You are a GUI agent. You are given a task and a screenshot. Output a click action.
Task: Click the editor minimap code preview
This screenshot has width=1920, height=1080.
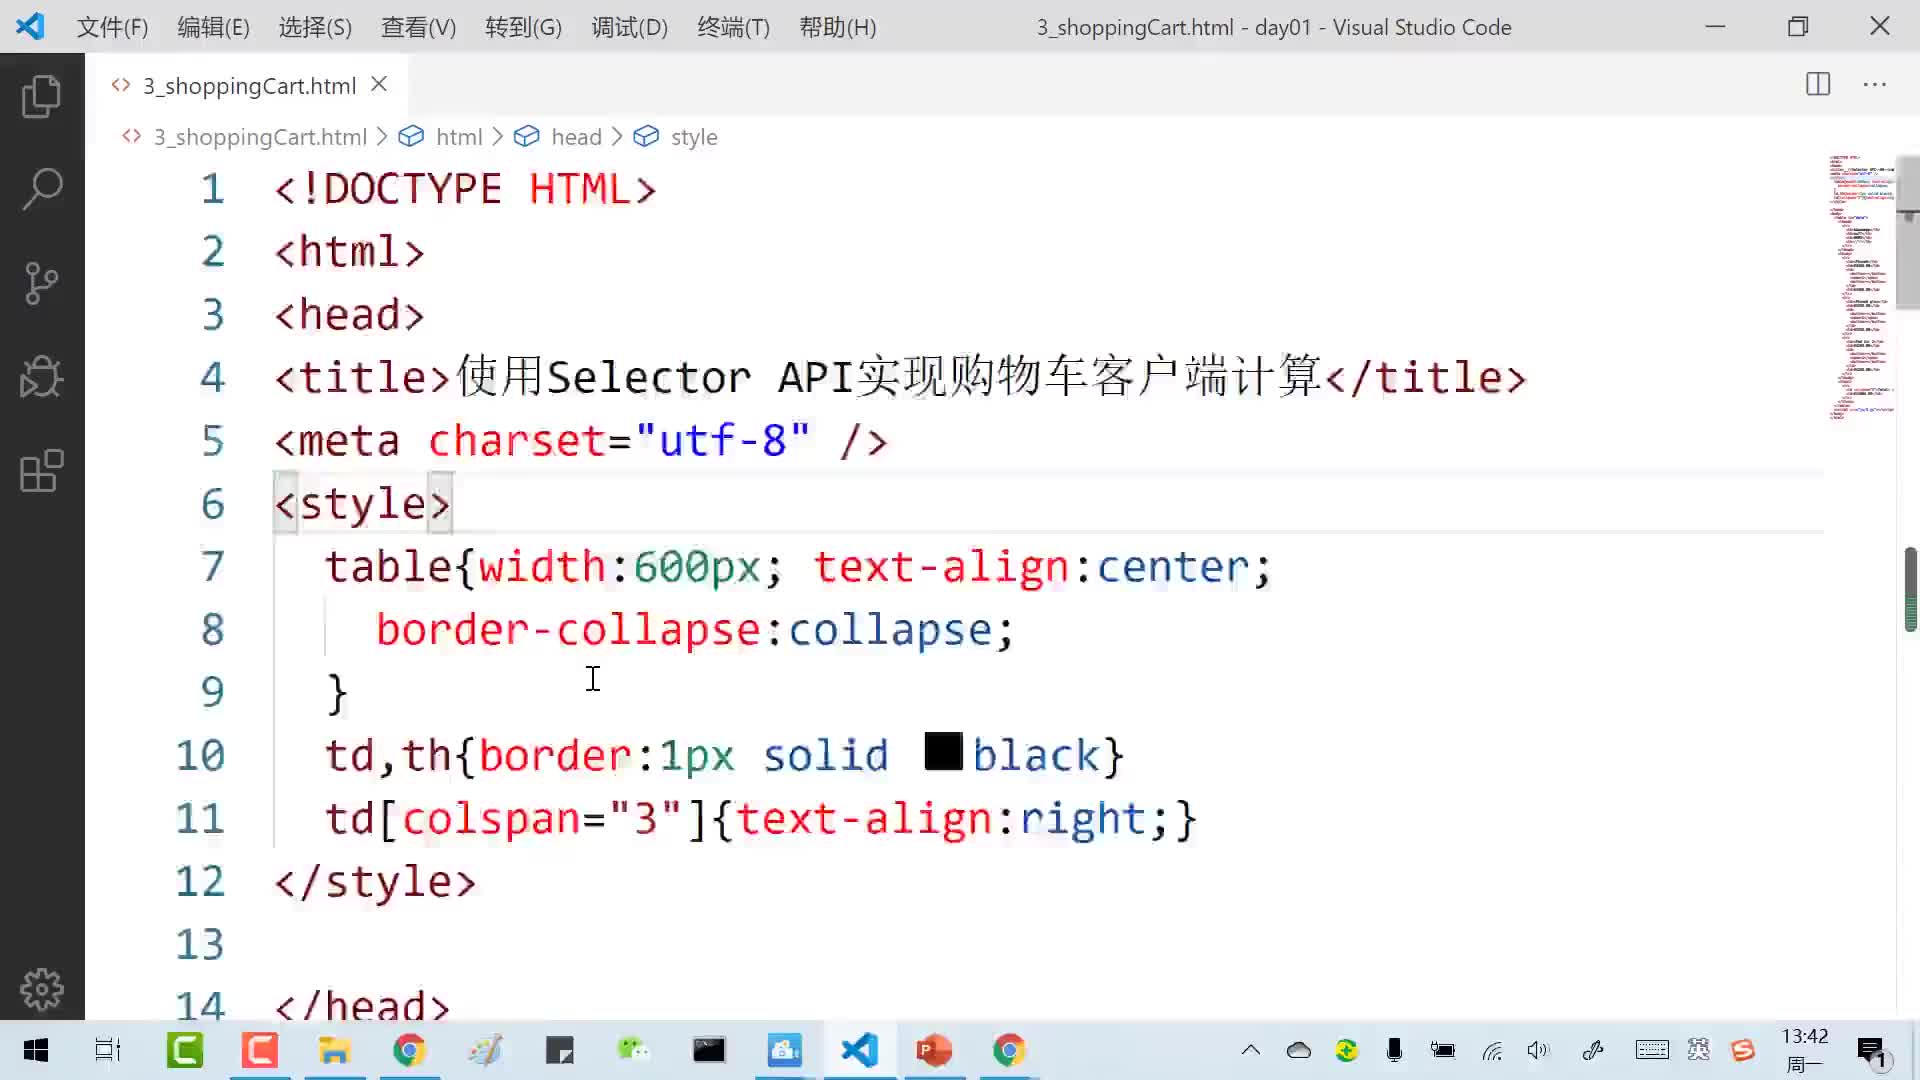point(1860,288)
